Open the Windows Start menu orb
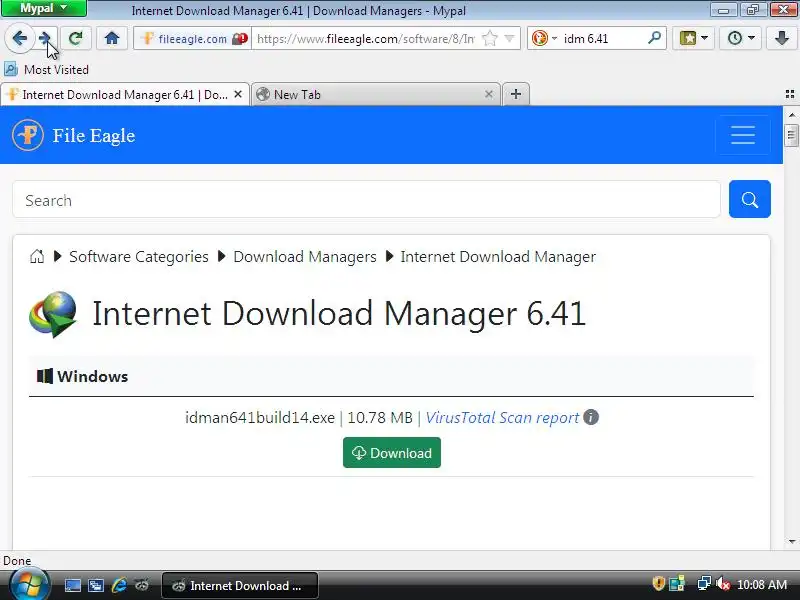This screenshot has width=800, height=600. click(x=30, y=585)
